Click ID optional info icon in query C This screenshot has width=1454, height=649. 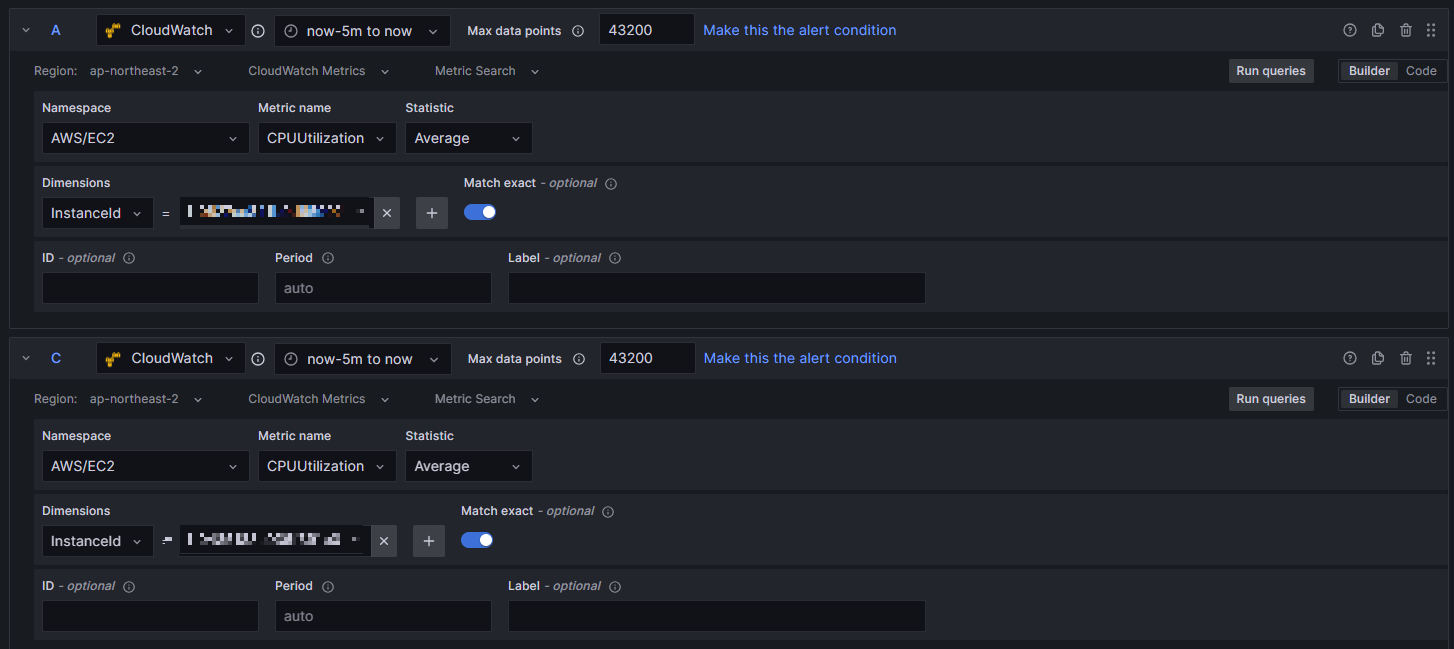(129, 586)
